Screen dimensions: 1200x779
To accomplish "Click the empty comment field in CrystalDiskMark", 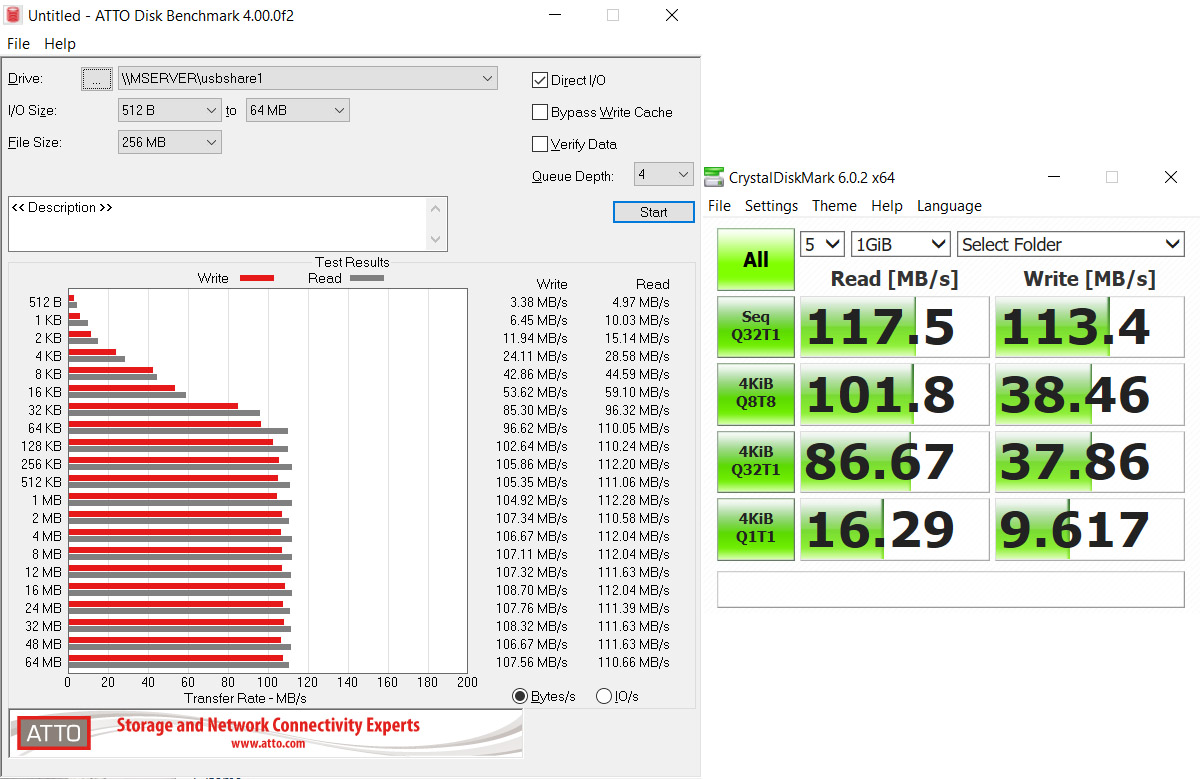I will pyautogui.click(x=951, y=589).
